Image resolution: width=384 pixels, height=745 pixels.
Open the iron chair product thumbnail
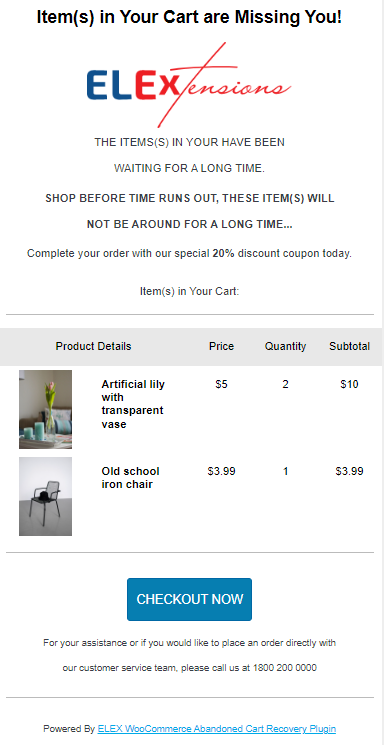tap(46, 497)
